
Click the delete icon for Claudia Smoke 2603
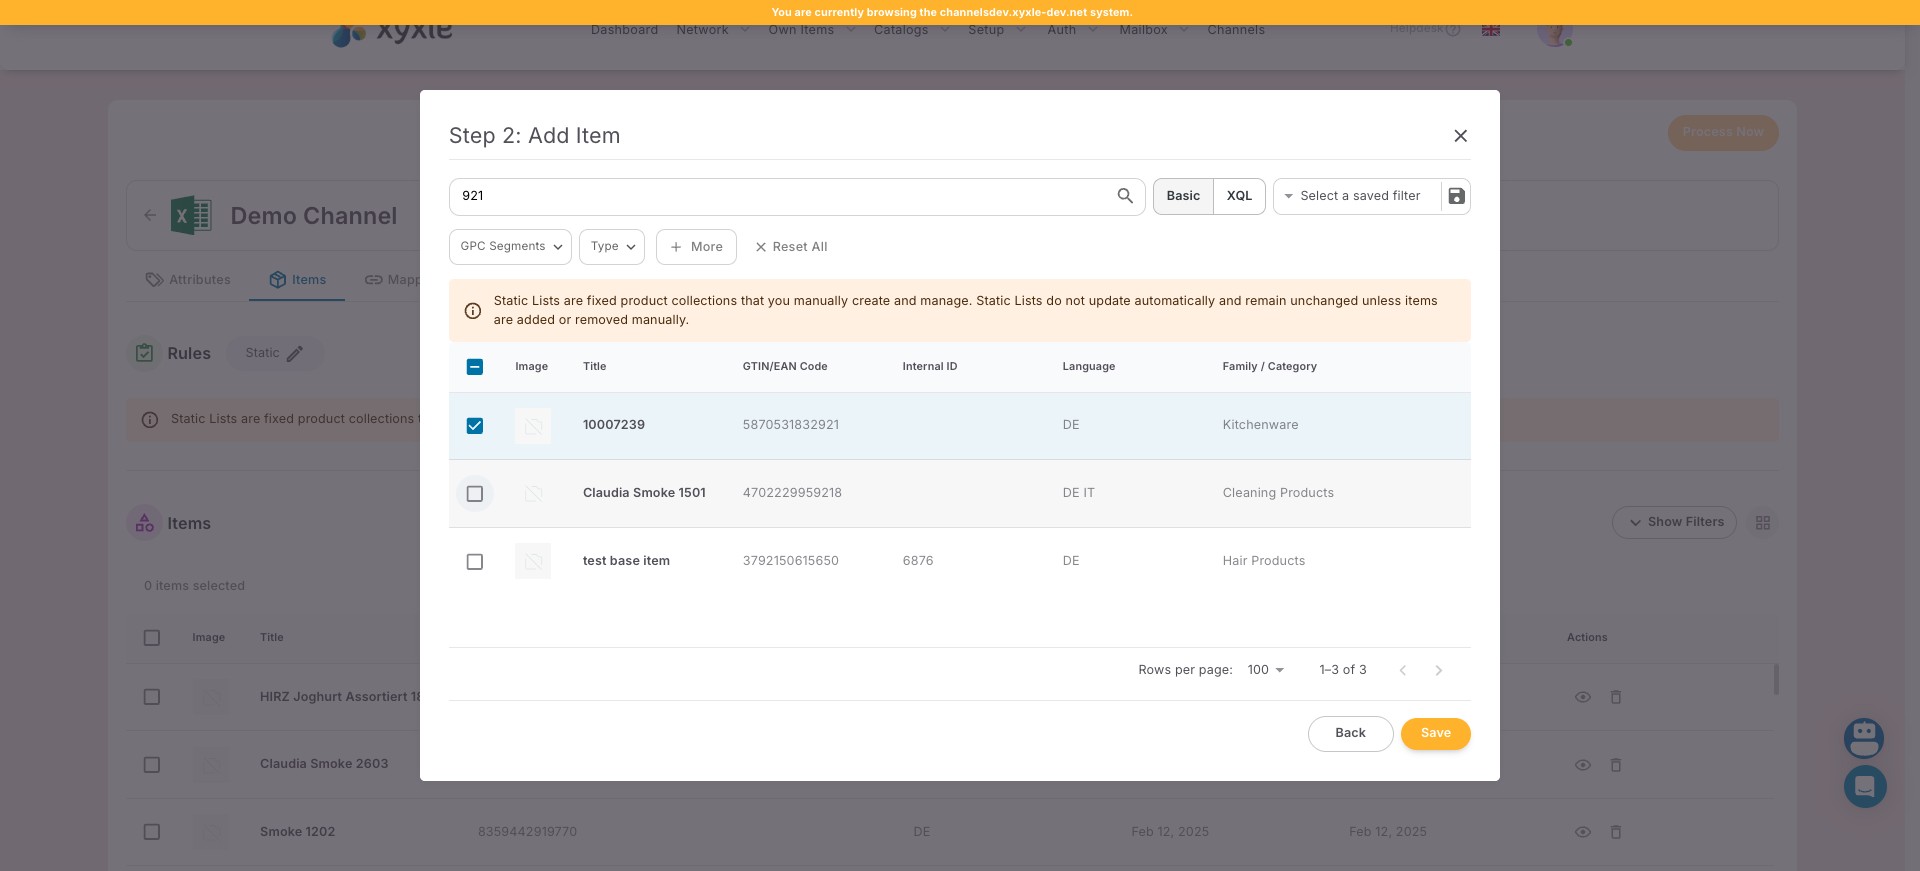pyautogui.click(x=1615, y=765)
